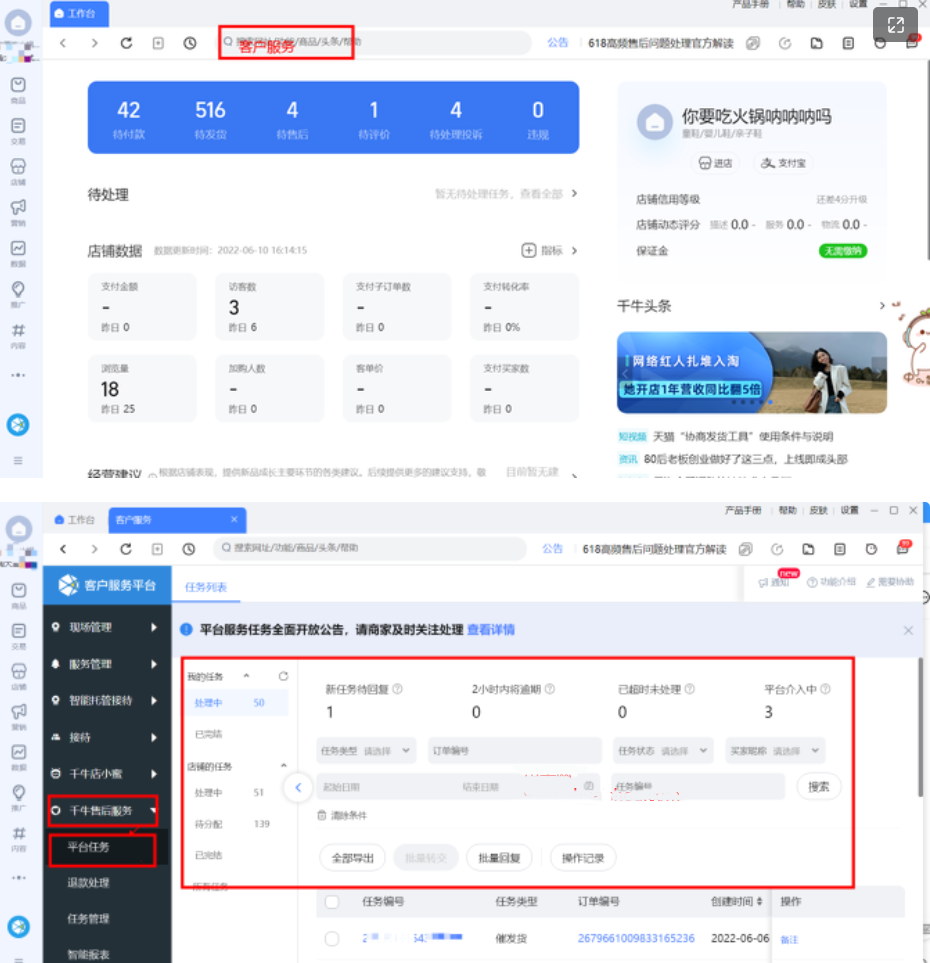This screenshot has height=963, width=930.
Task: Click the fullscreen expand icon on the image
Action: pyautogui.click(x=895, y=25)
